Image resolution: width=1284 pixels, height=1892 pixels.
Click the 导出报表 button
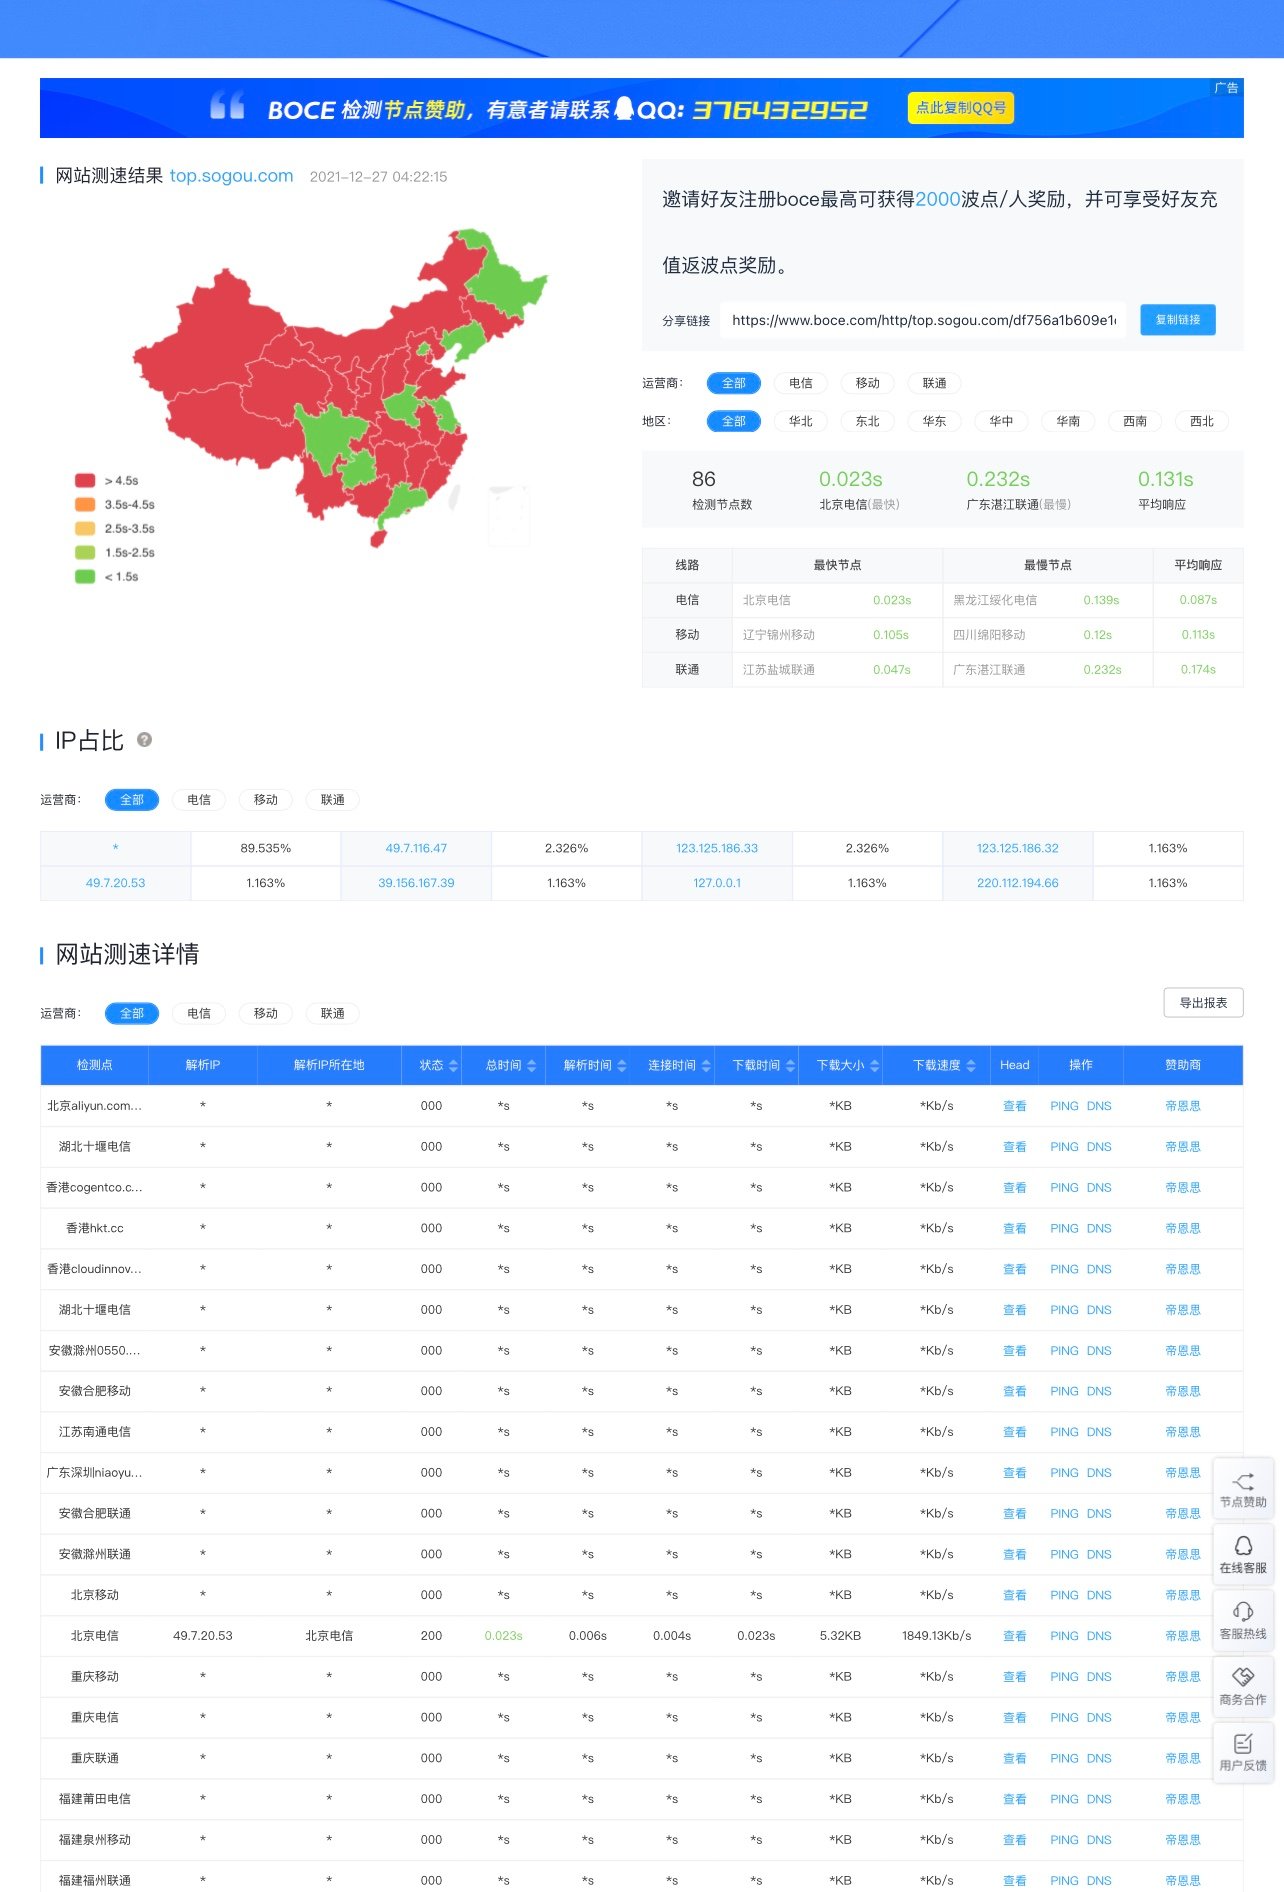(x=1204, y=1003)
